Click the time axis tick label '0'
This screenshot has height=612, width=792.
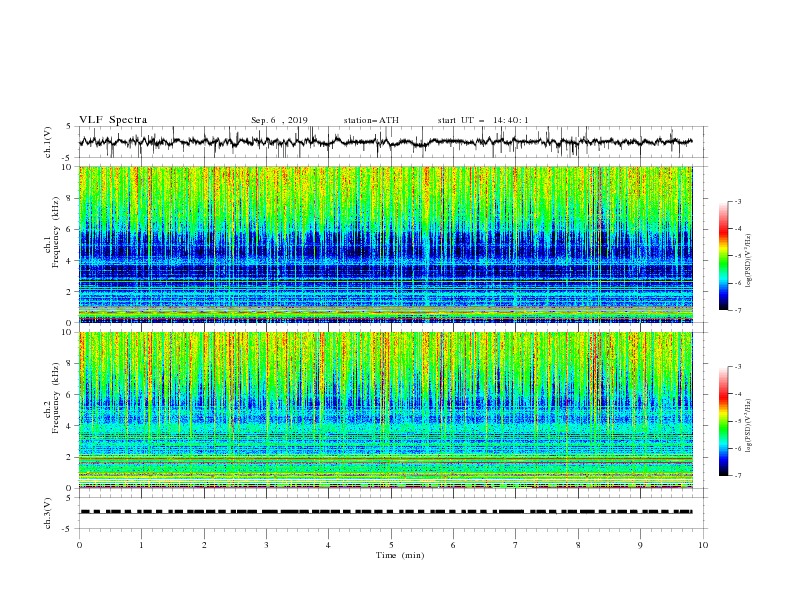click(79, 545)
